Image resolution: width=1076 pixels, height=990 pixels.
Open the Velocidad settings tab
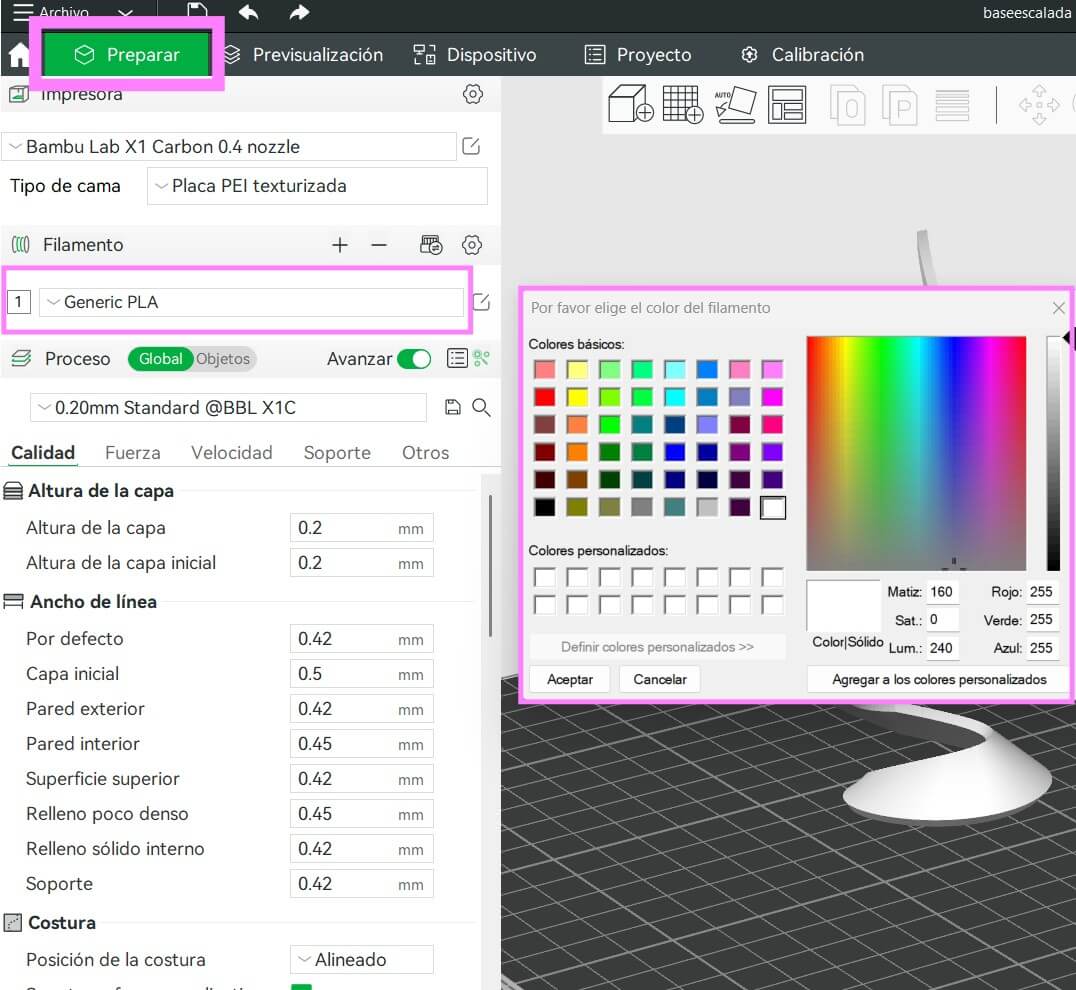coord(231,453)
